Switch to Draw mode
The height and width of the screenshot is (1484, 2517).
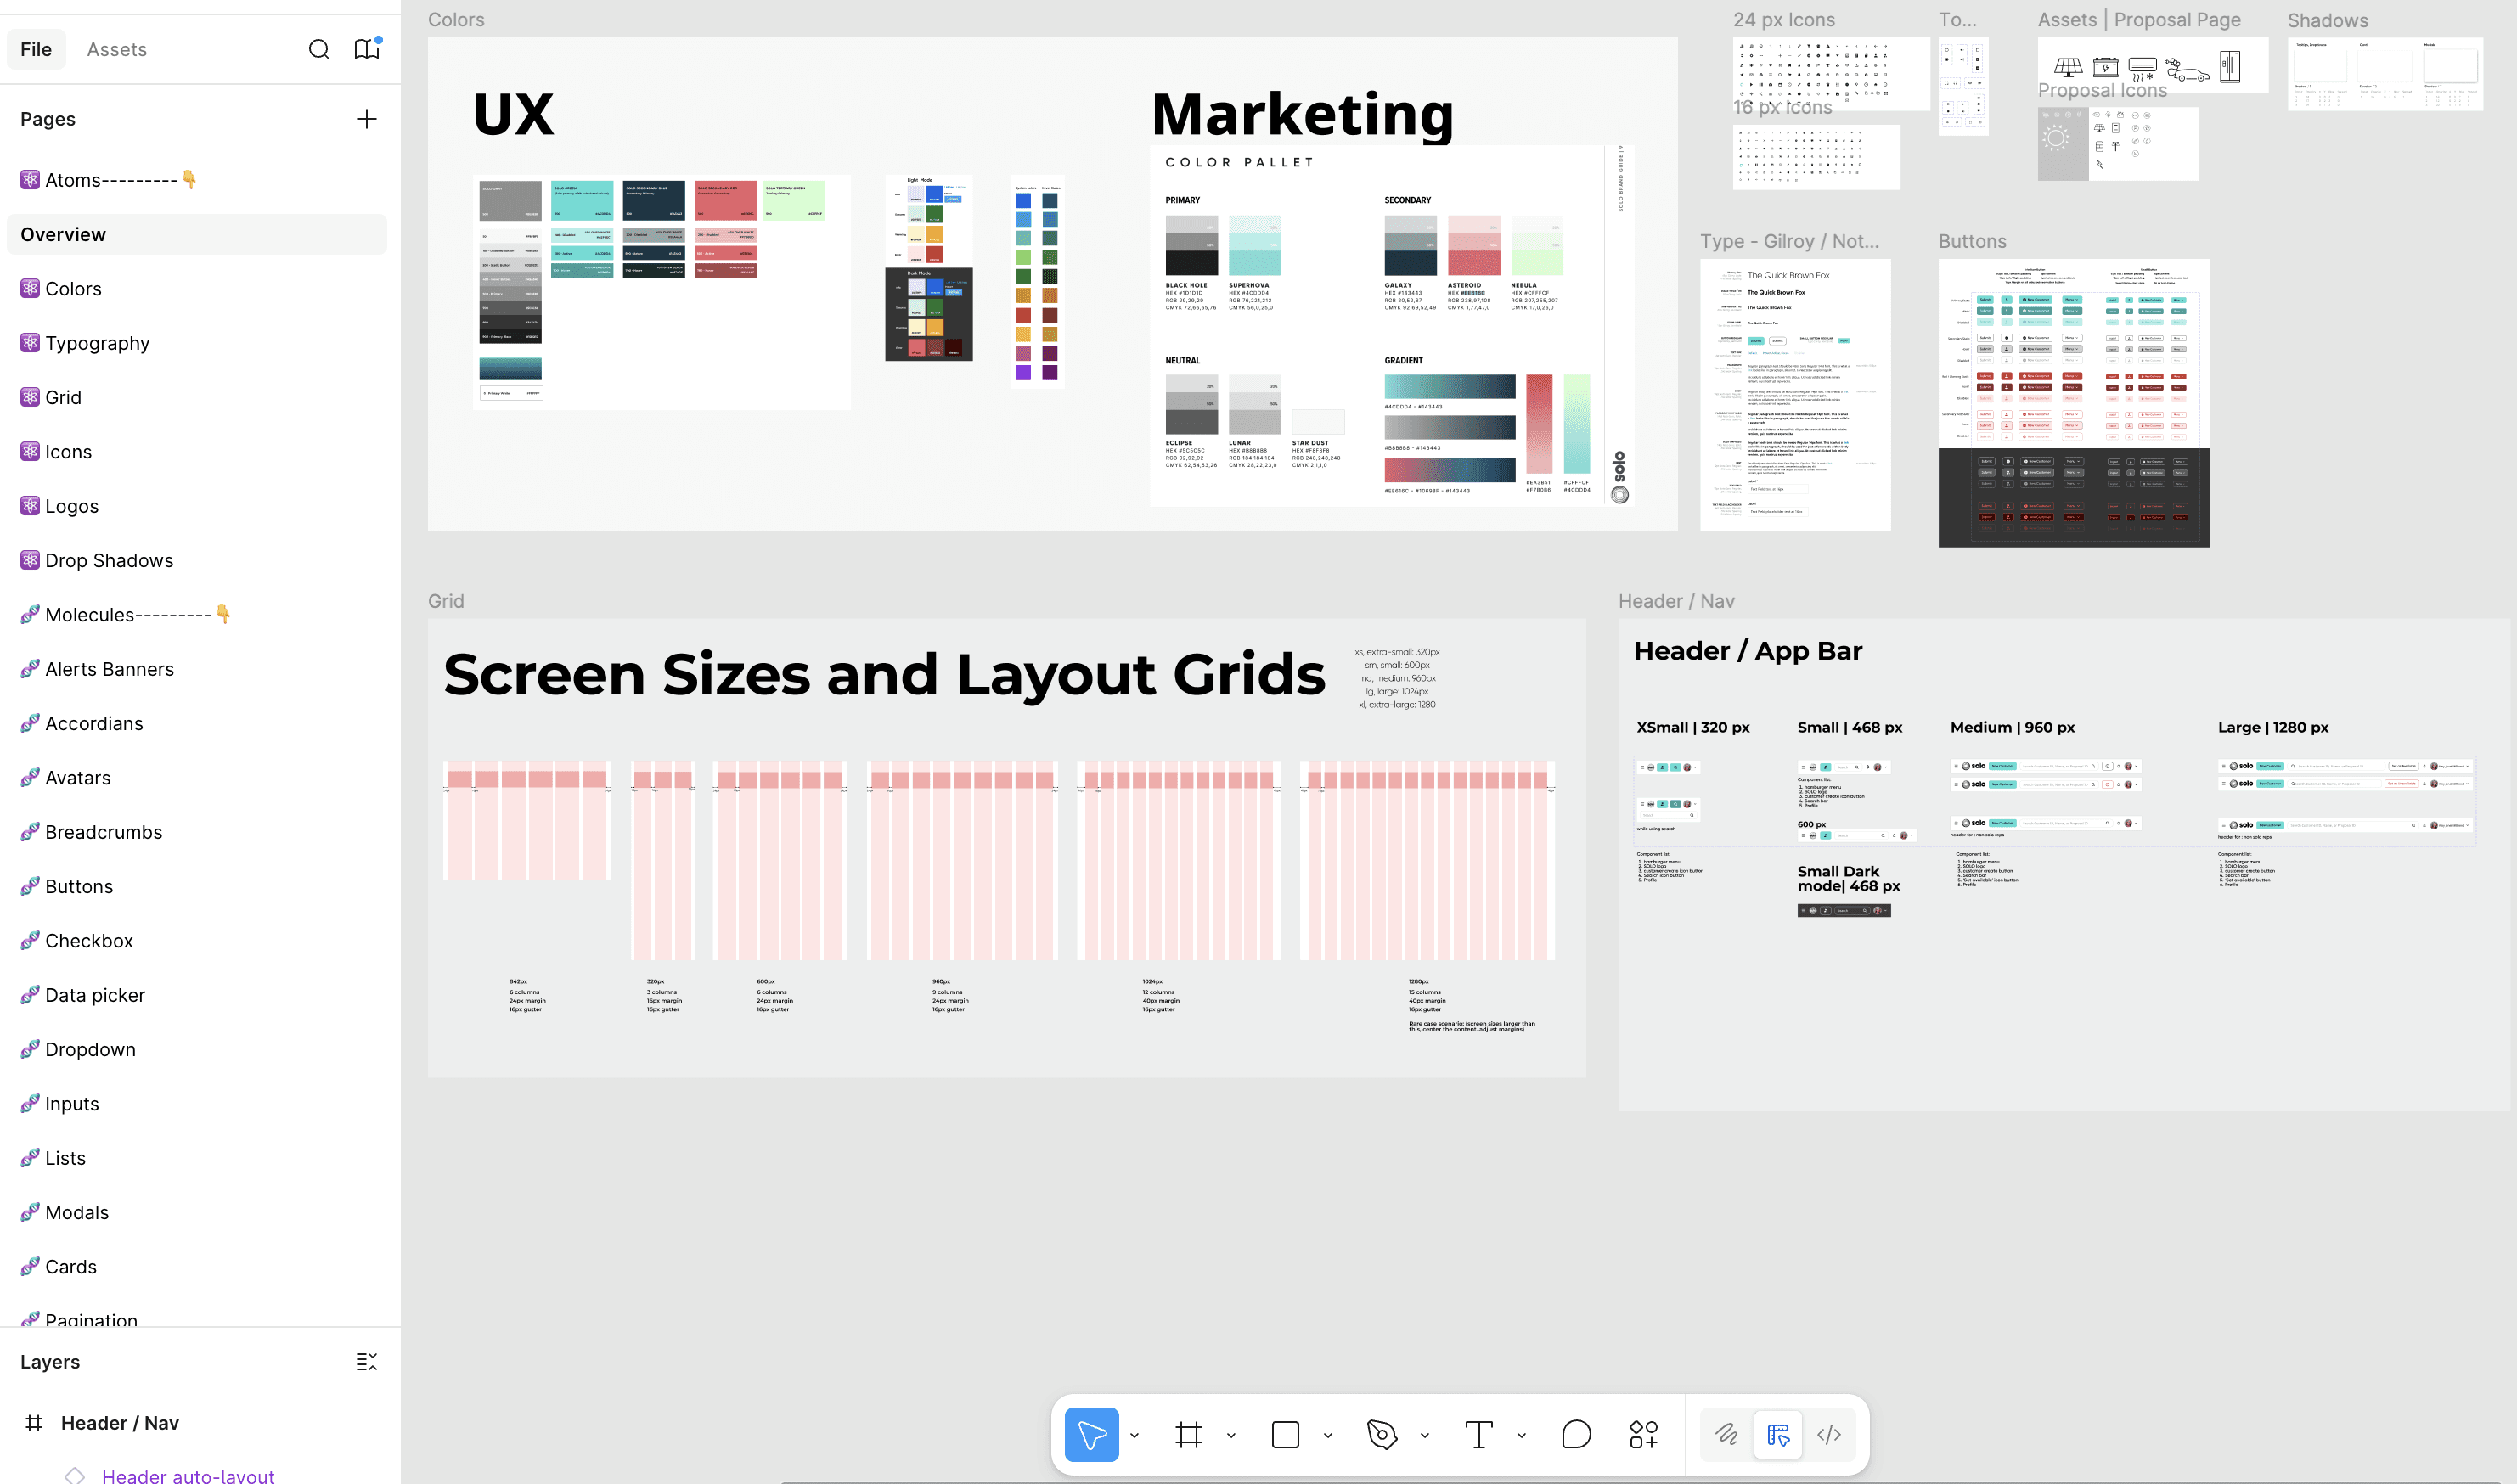click(1727, 1435)
